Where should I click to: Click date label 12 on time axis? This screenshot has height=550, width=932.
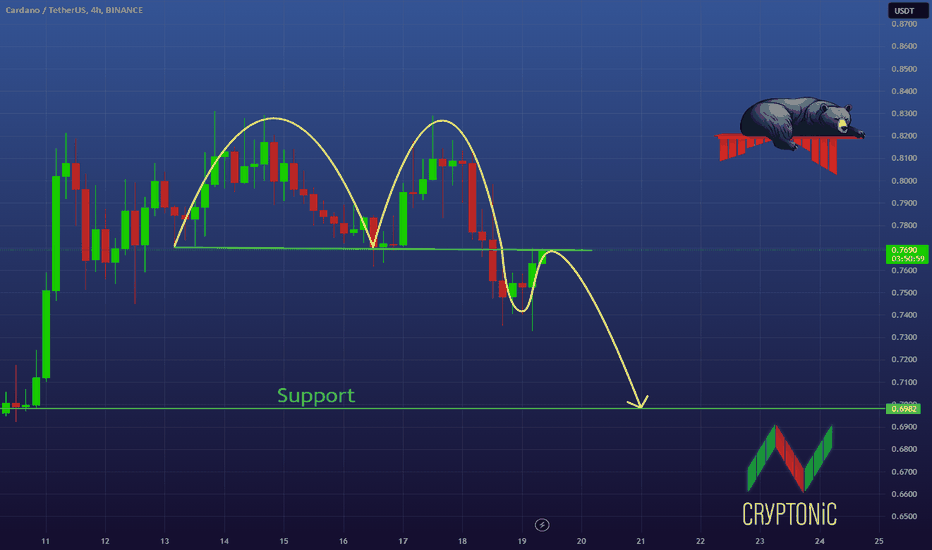[x=105, y=541]
